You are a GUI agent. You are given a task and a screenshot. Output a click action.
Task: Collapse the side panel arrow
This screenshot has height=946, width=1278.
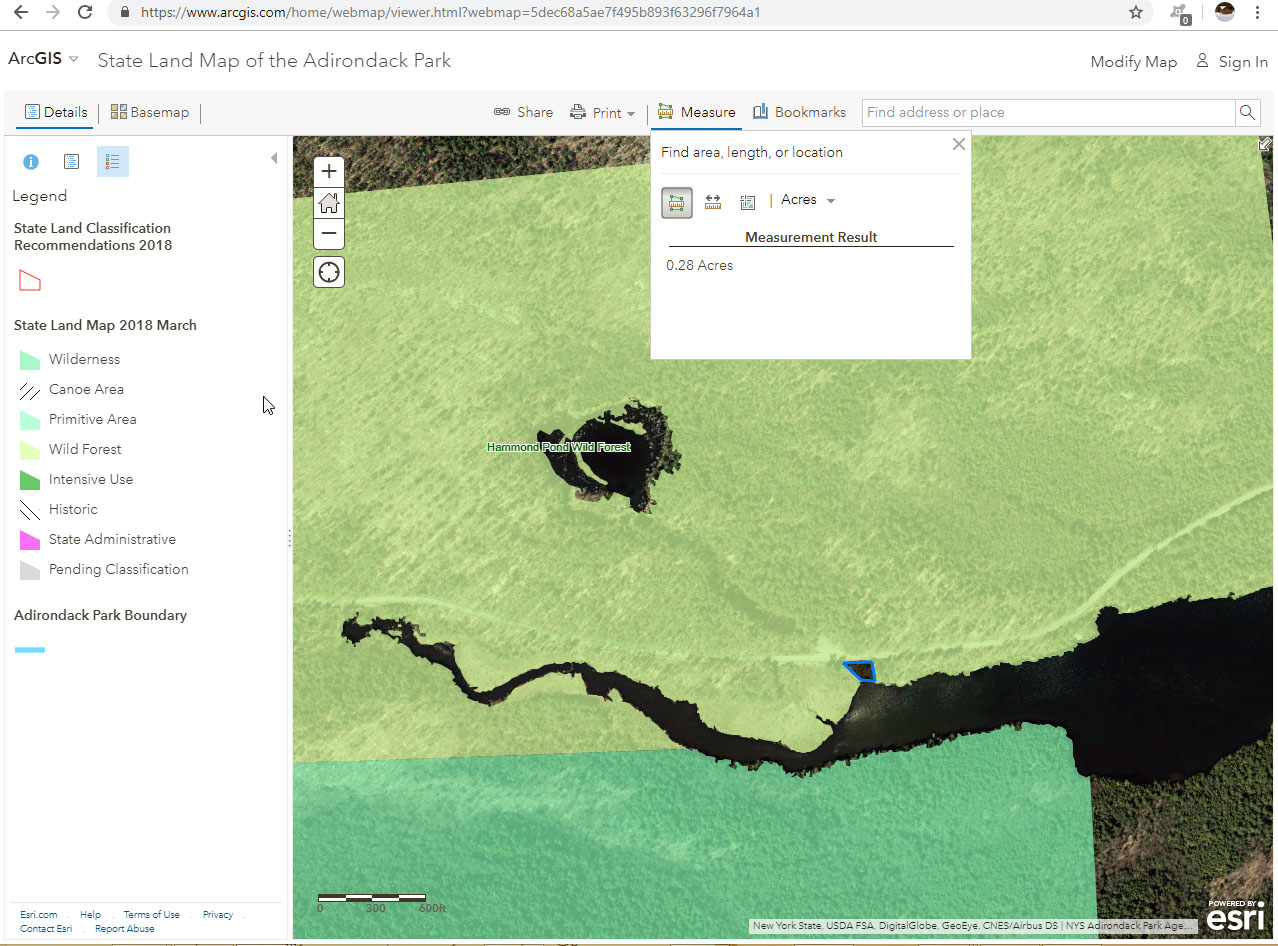point(274,158)
